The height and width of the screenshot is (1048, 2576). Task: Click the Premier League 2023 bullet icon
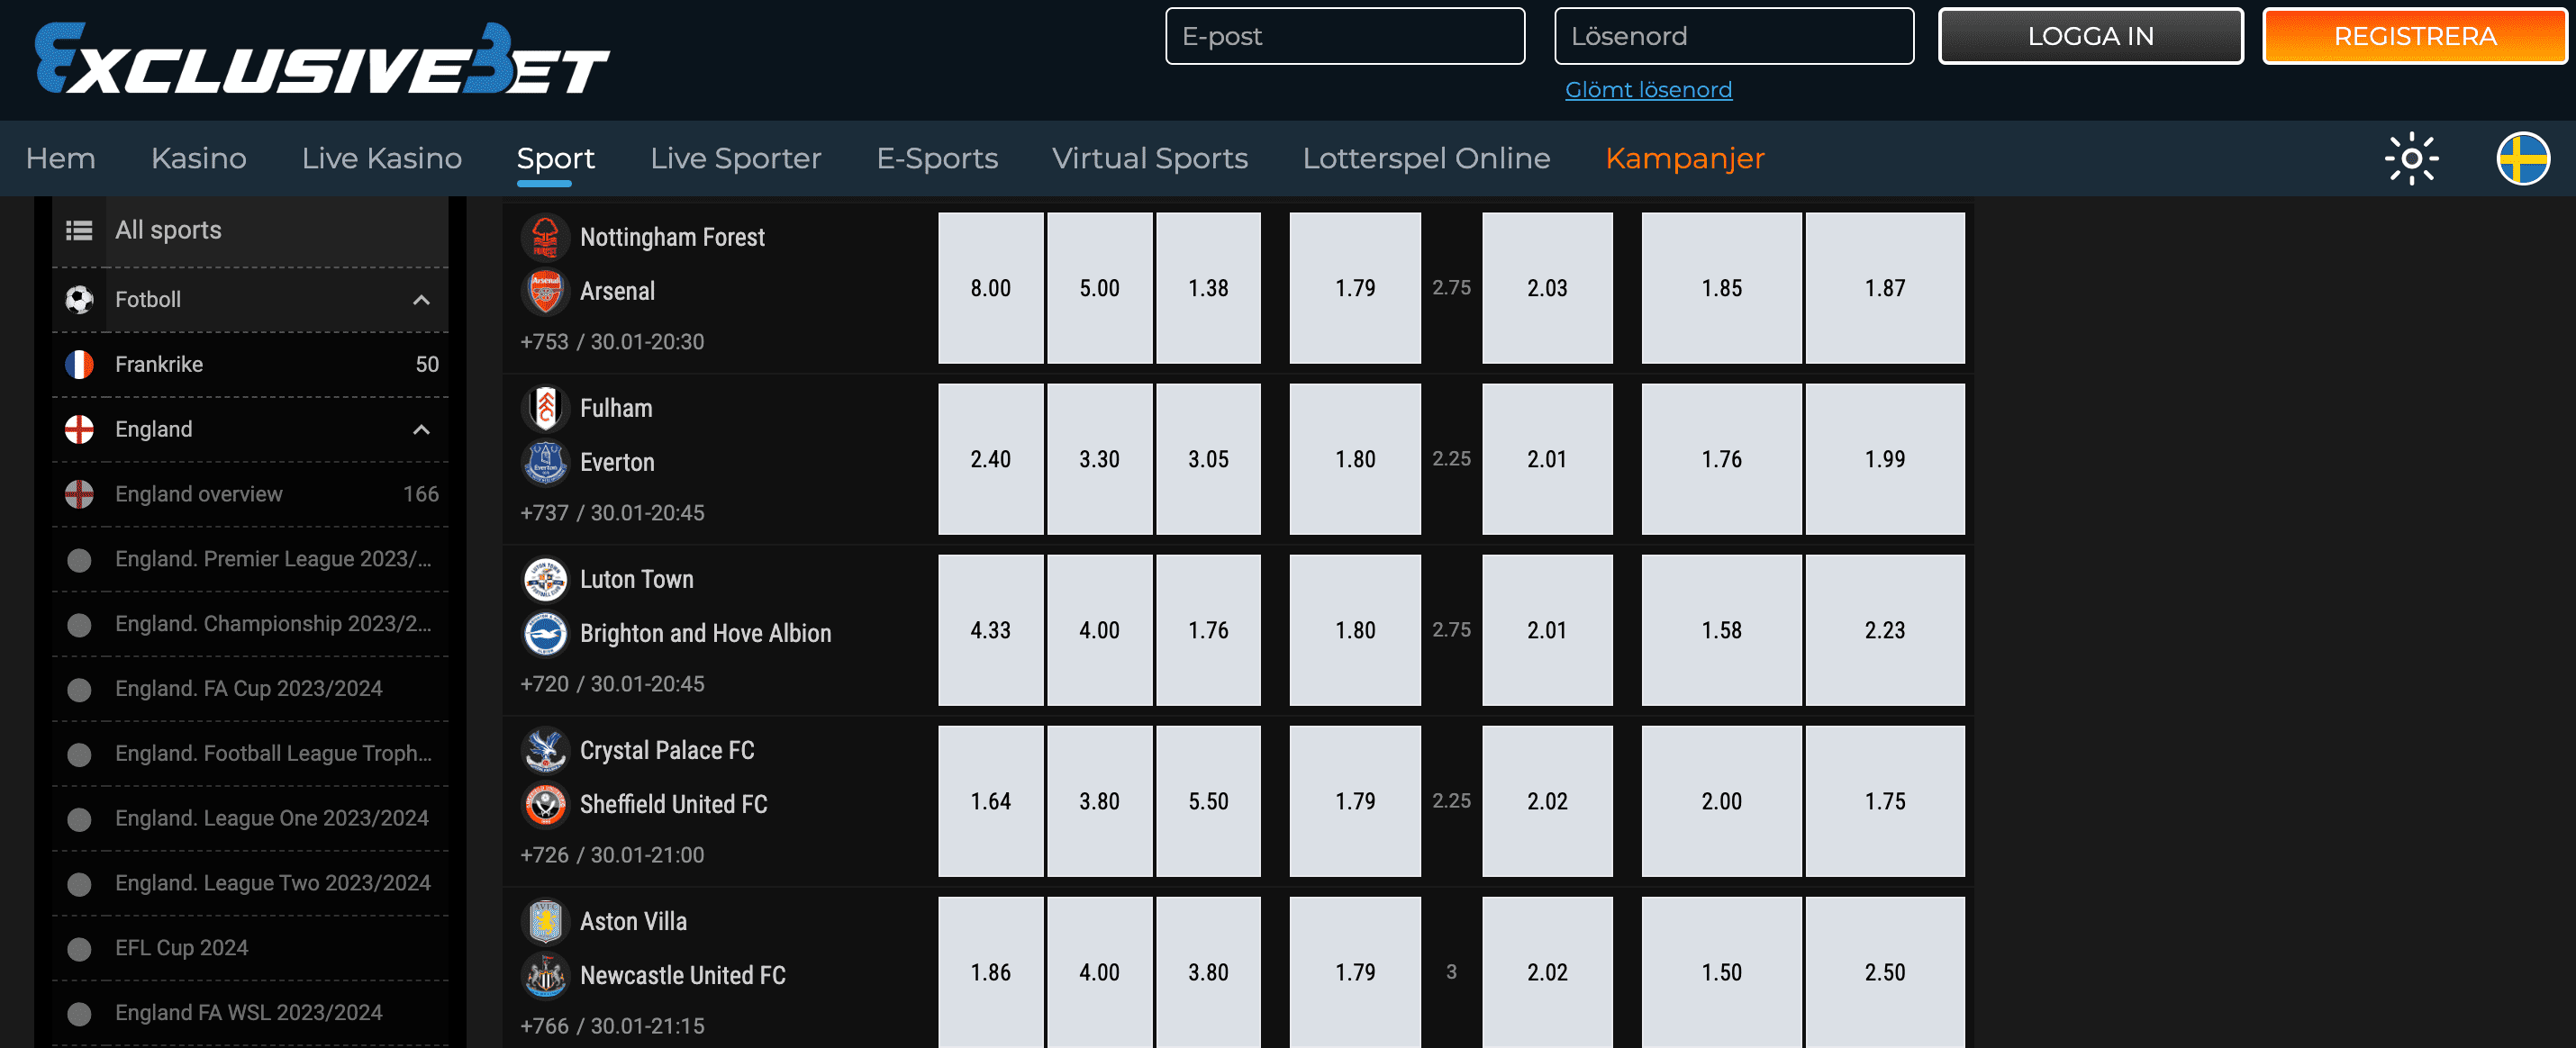(79, 560)
